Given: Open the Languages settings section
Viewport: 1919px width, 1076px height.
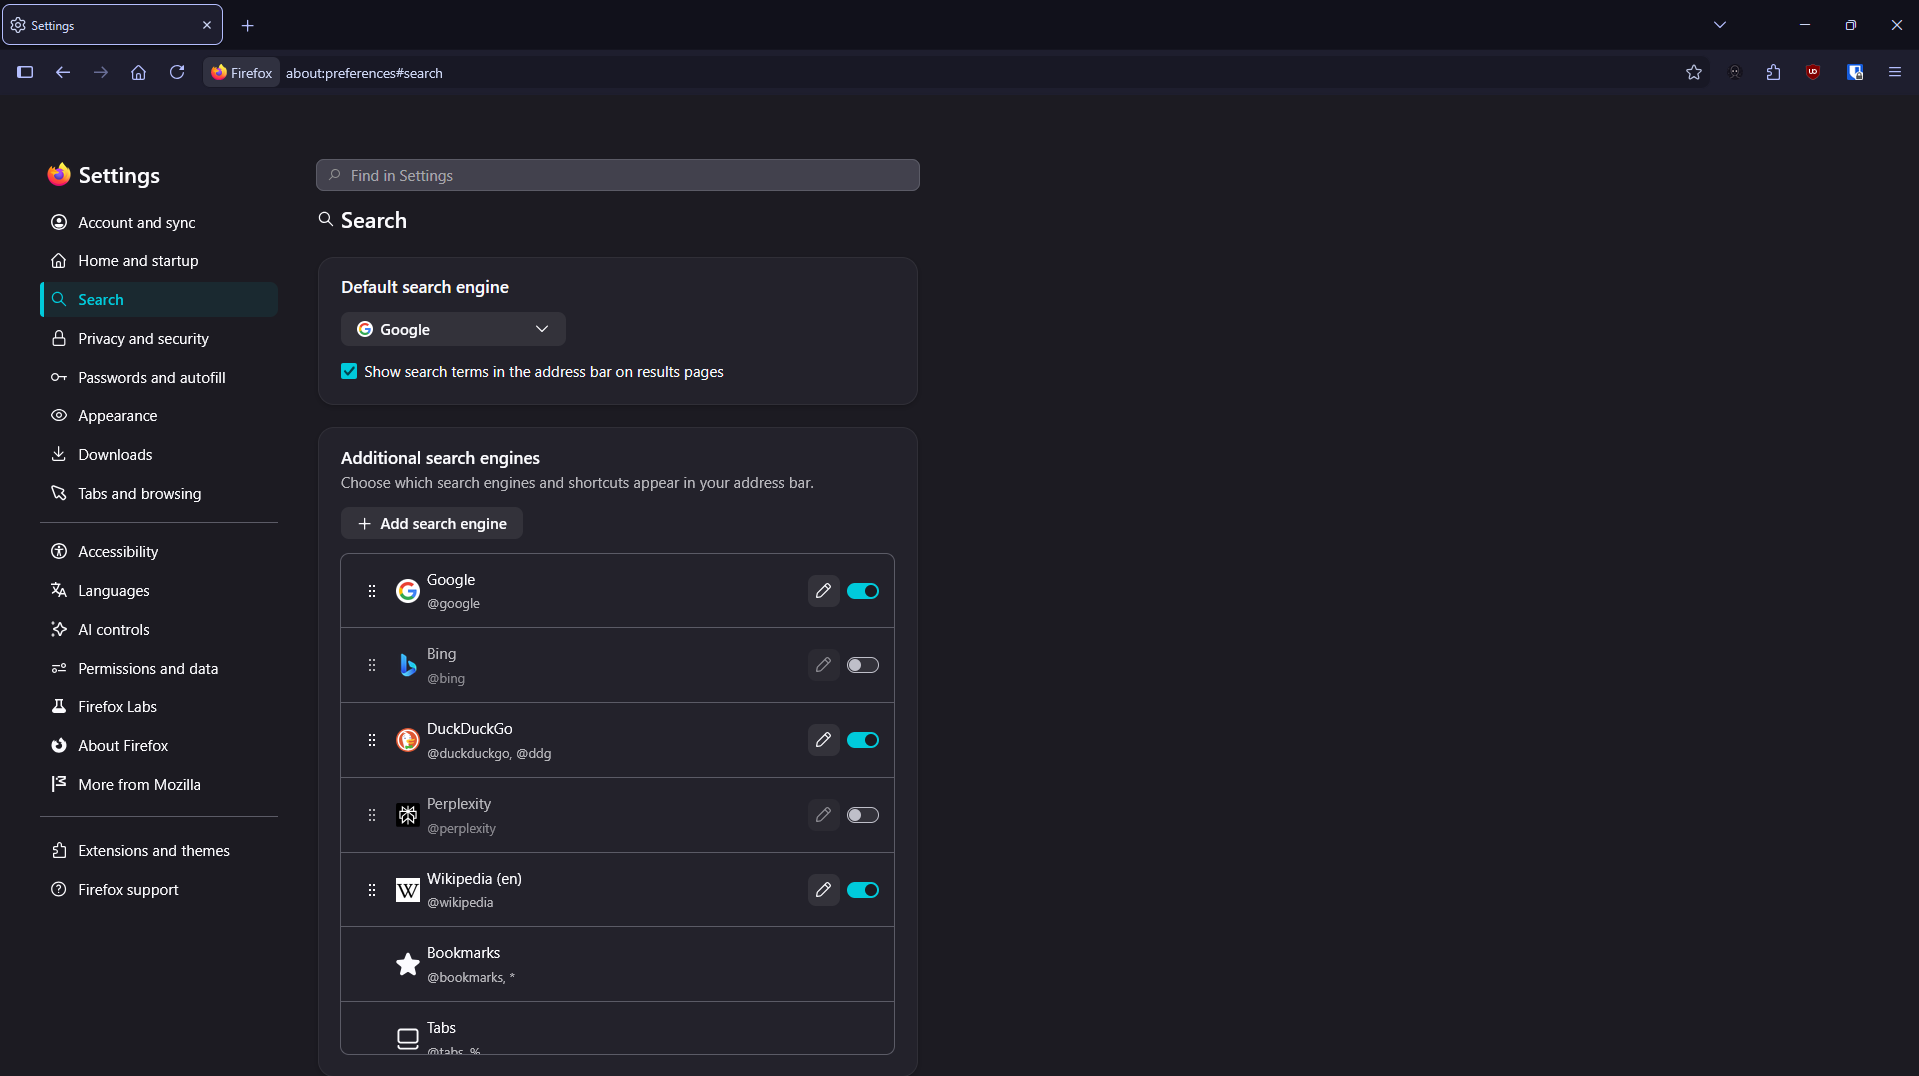Looking at the screenshot, I should [159, 591].
